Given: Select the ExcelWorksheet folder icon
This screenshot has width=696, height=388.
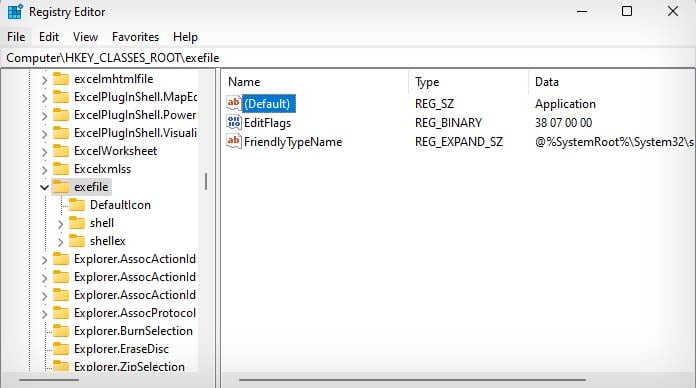Looking at the screenshot, I should tap(61, 151).
